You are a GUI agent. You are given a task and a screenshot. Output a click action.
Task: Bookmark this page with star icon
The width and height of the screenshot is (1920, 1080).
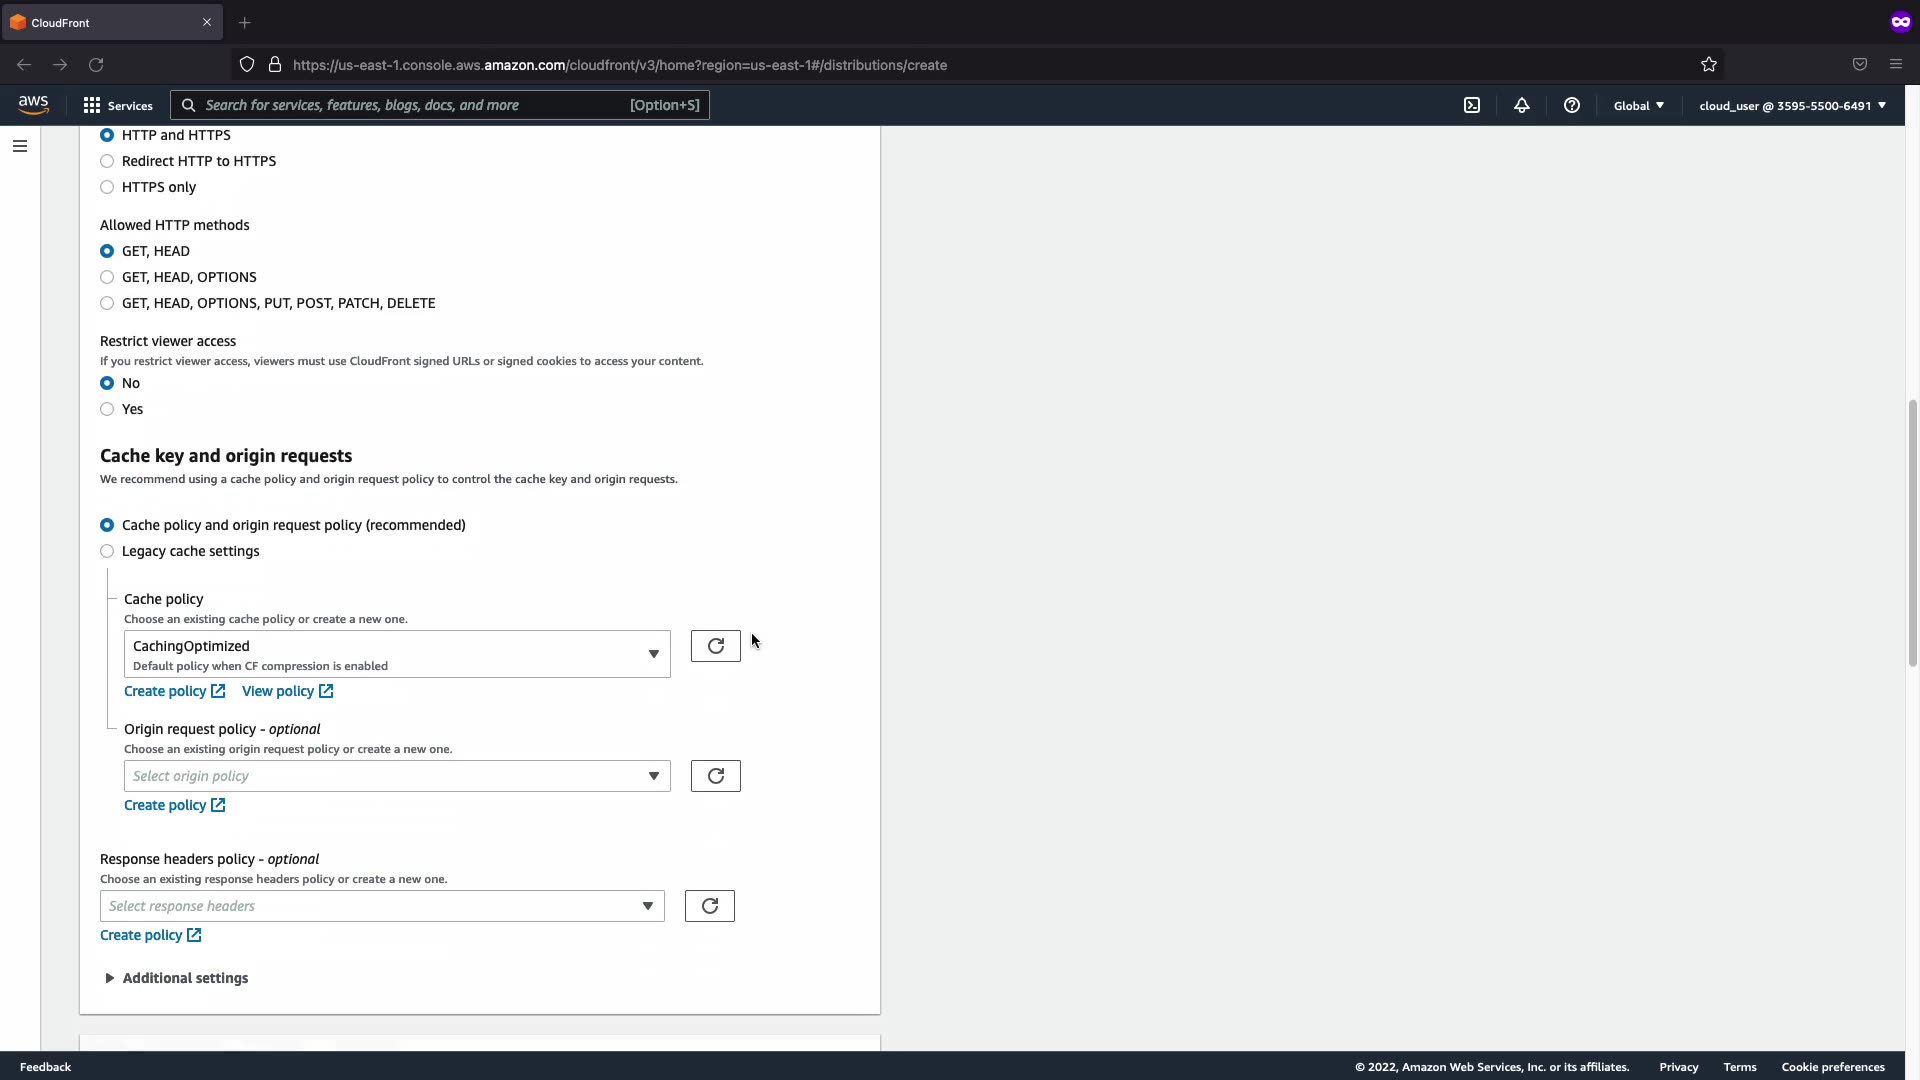tap(1709, 65)
